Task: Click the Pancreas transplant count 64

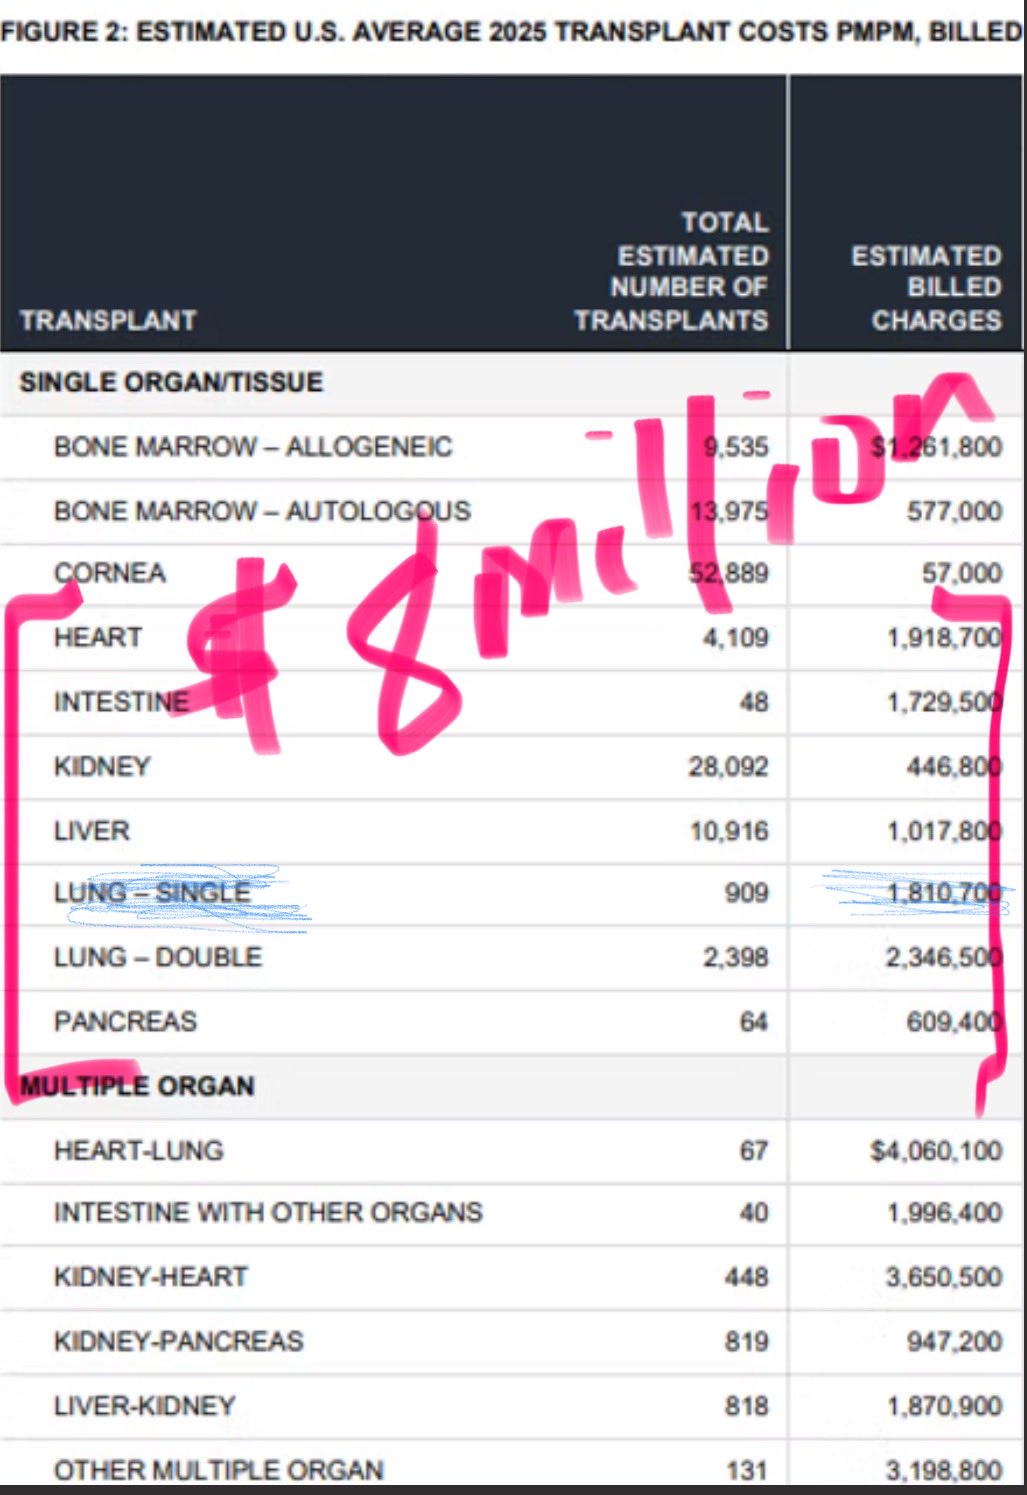Action: click(x=752, y=1022)
